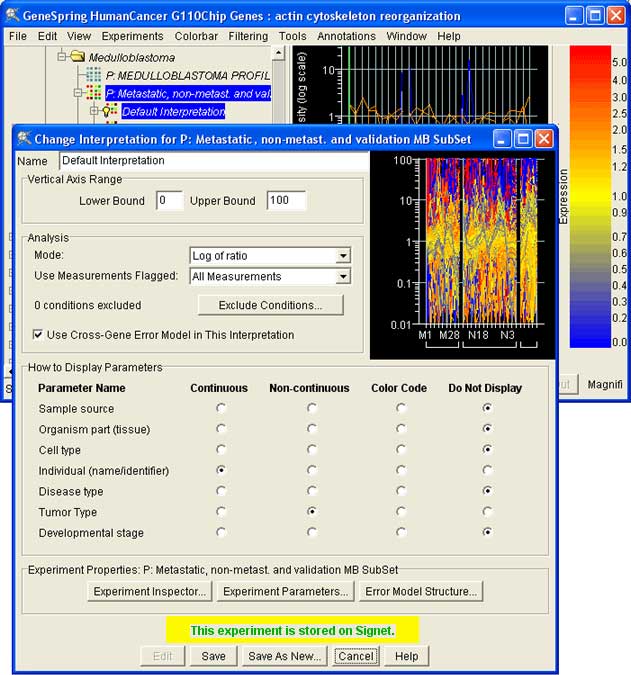Click the Change Interpretation dialog title icon
631x675 pixels.
point(24,139)
